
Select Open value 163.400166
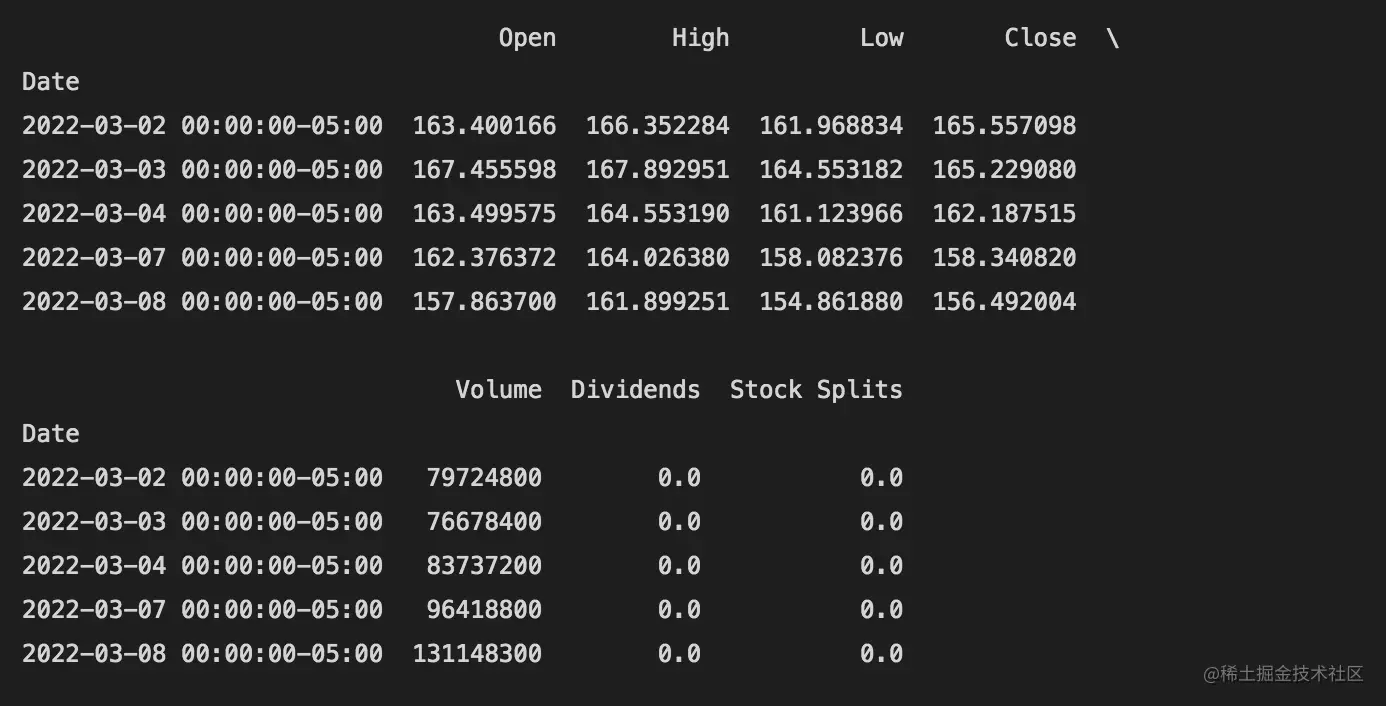[484, 126]
